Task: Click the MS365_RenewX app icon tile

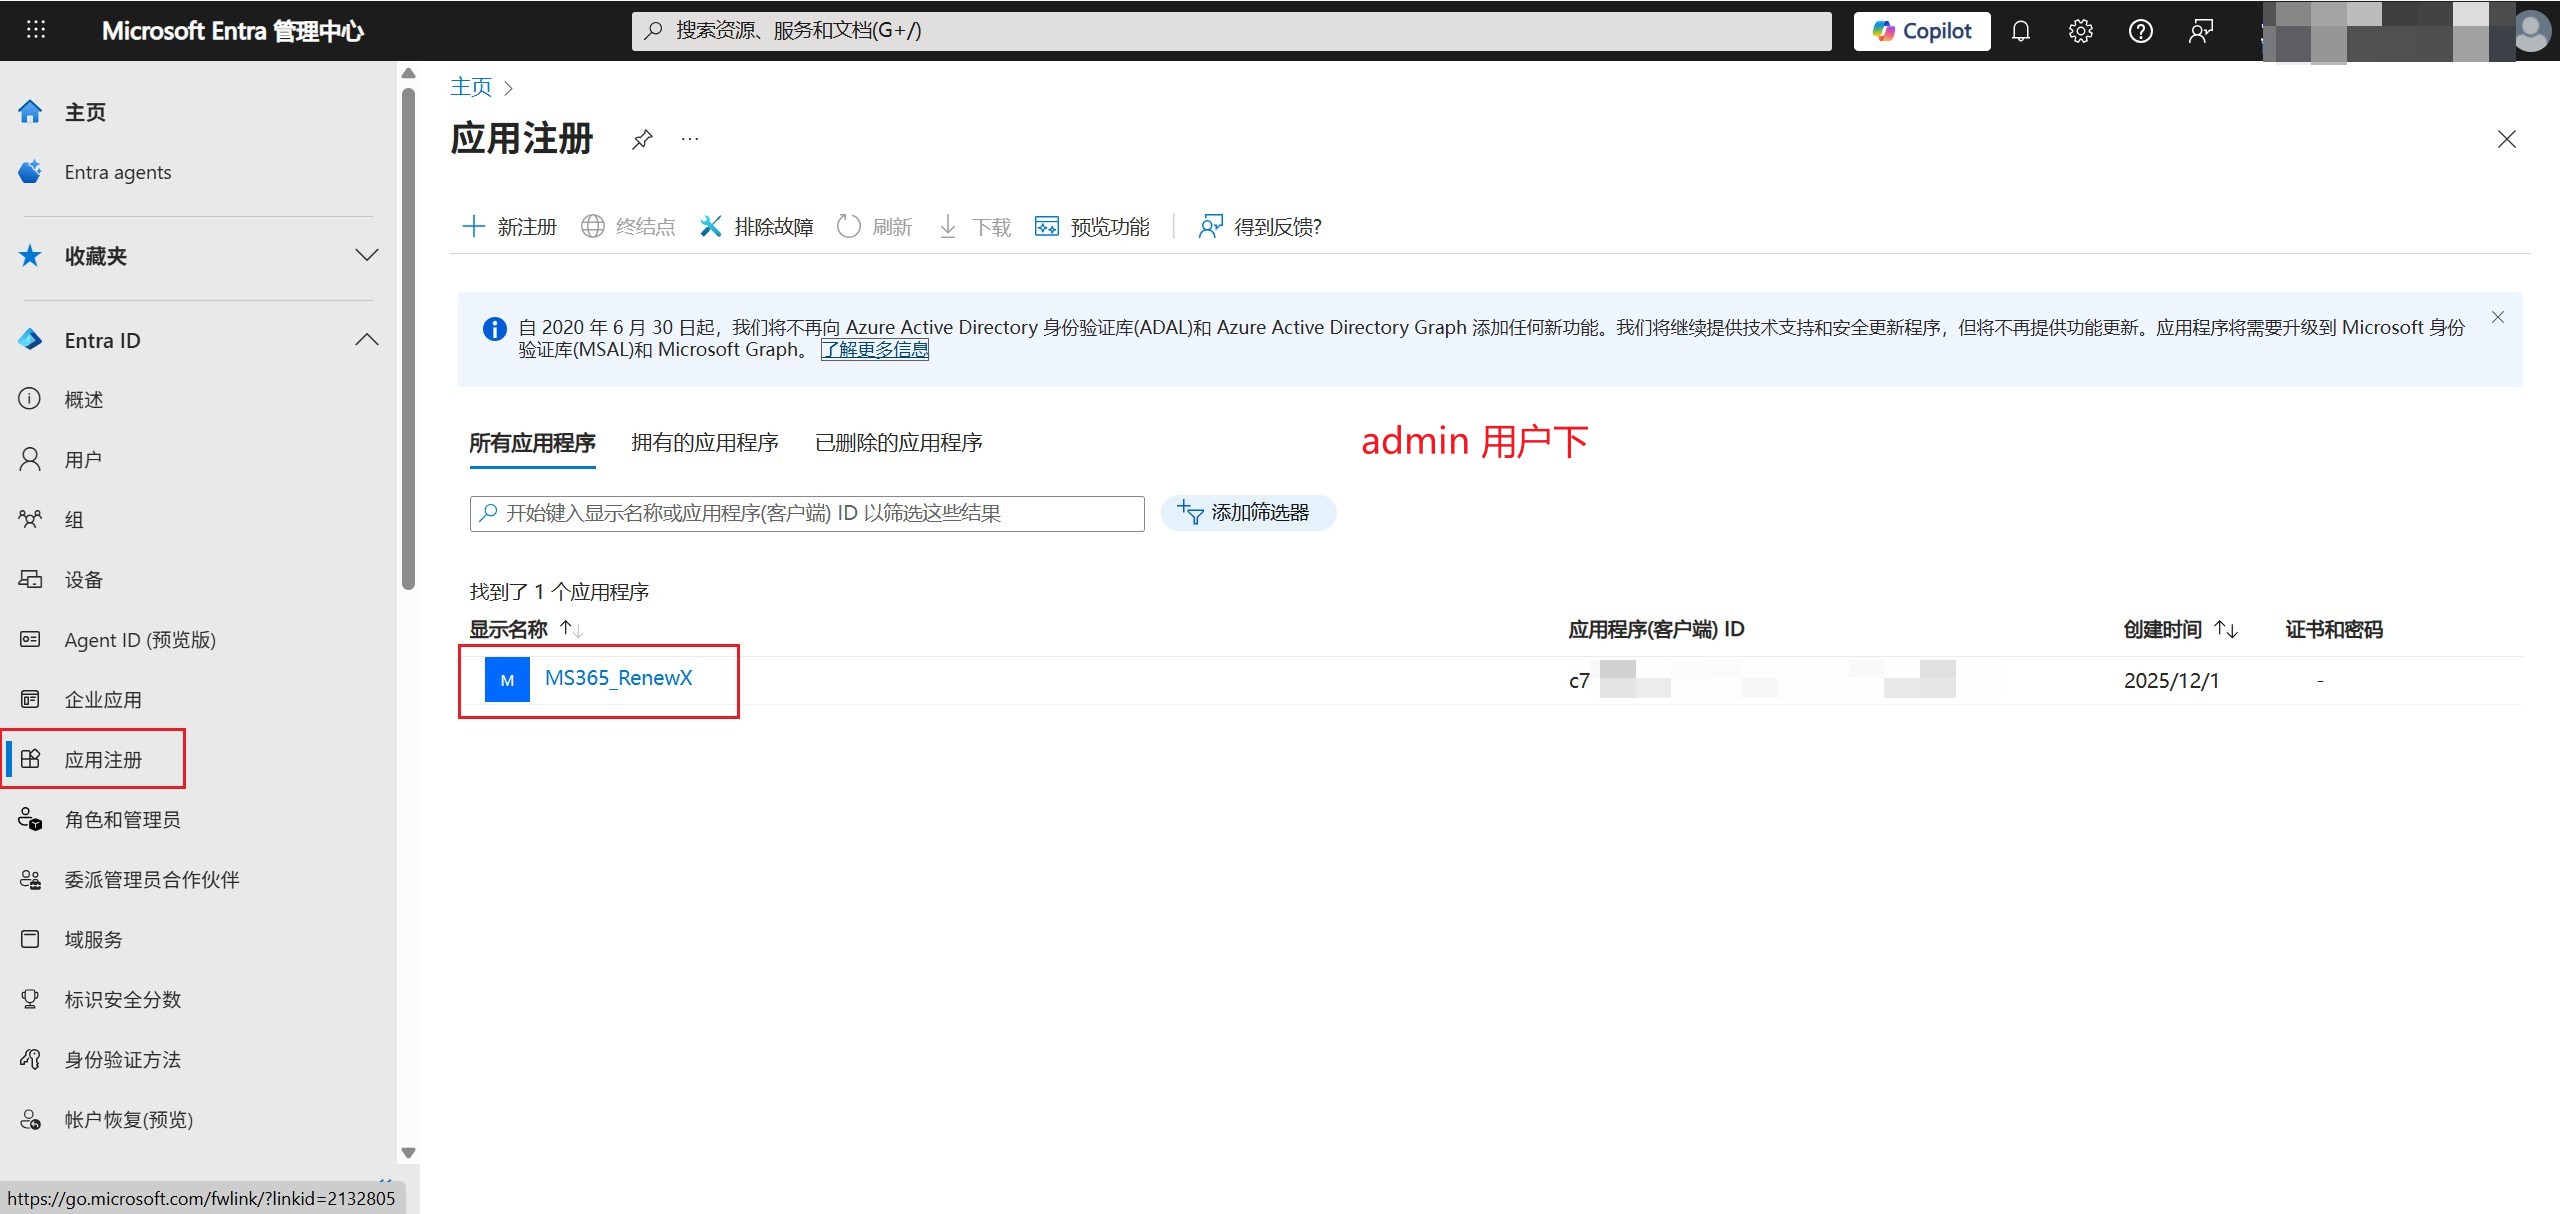Action: 507,680
